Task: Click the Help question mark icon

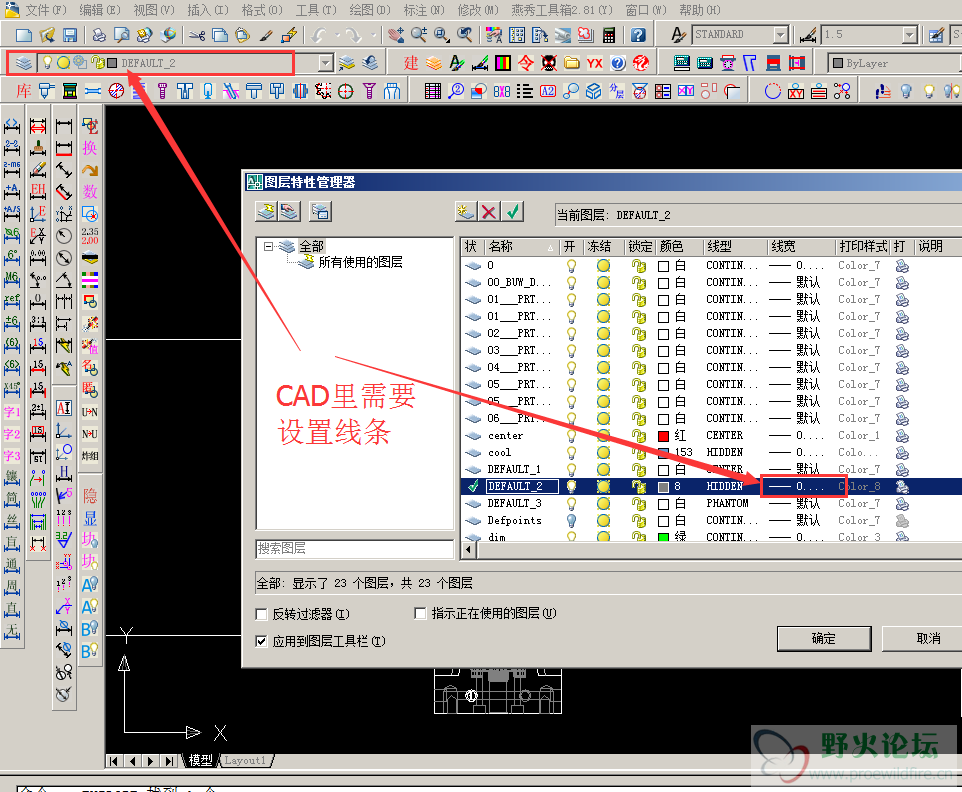Action: pyautogui.click(x=638, y=35)
